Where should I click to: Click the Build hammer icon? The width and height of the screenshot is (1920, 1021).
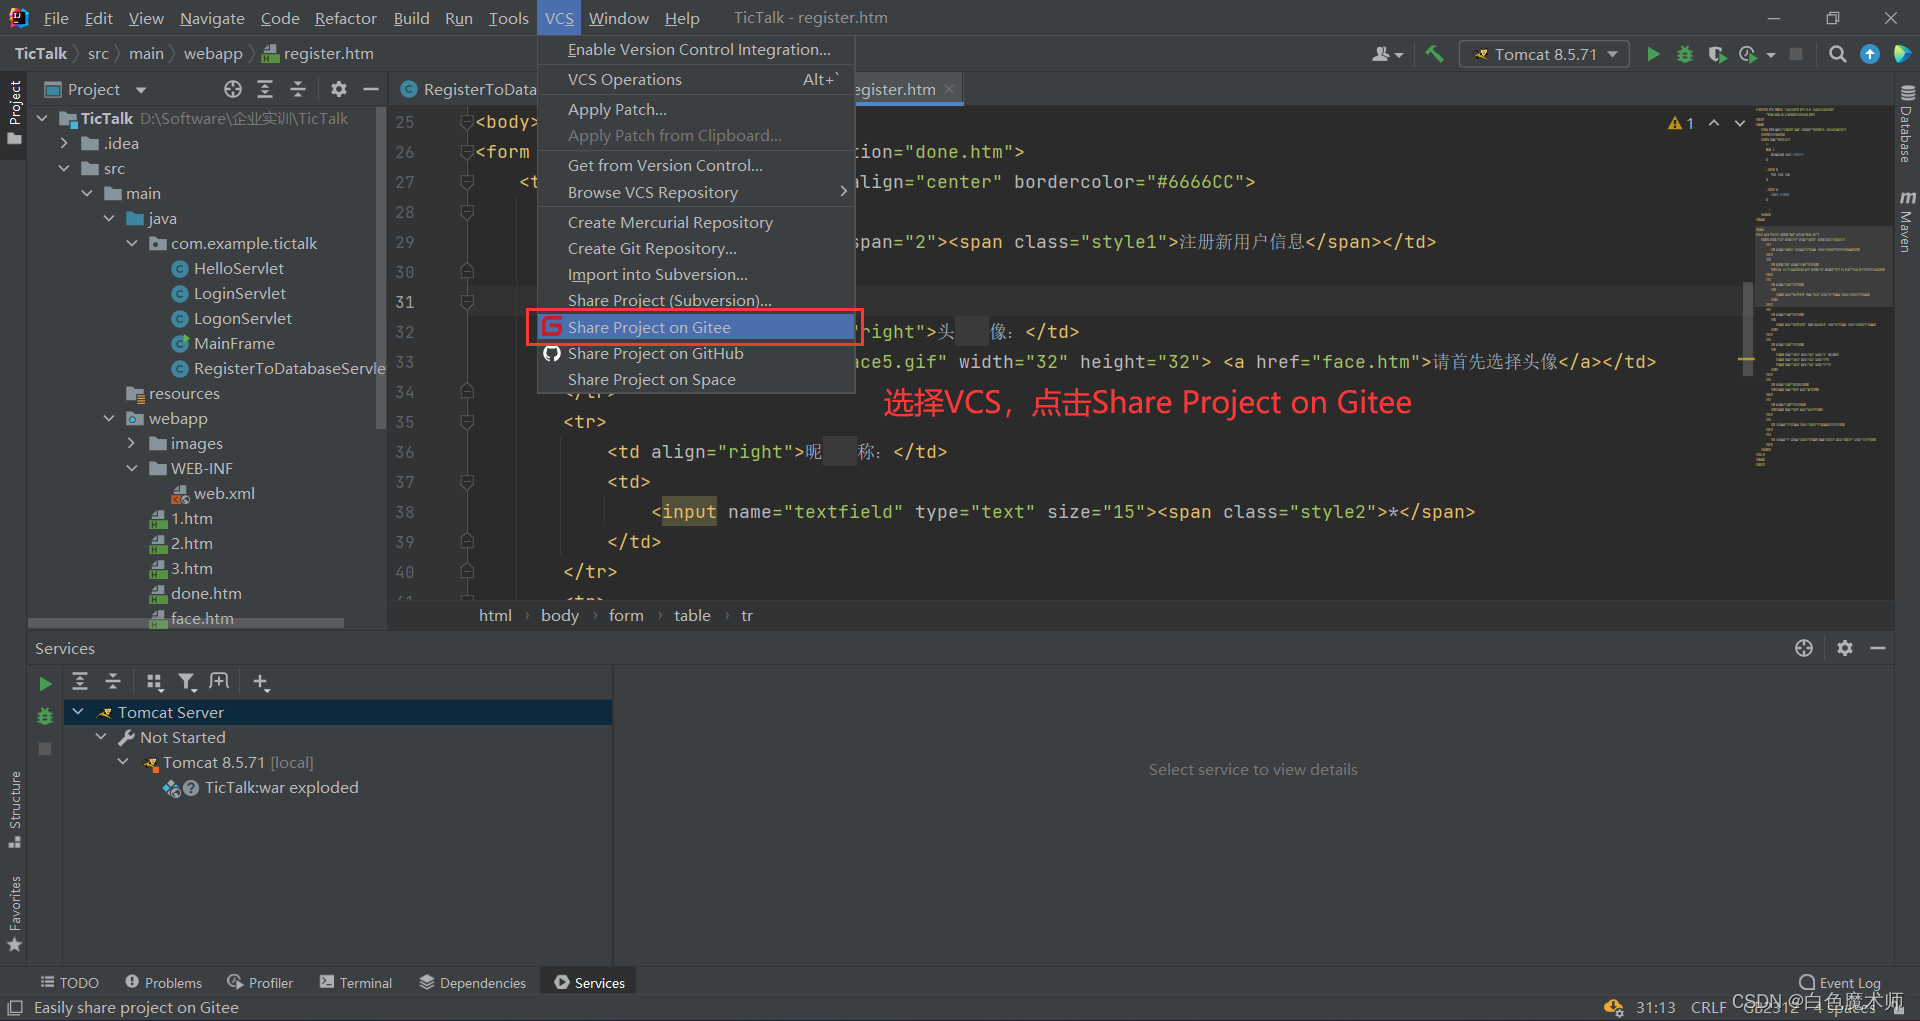coord(1434,54)
